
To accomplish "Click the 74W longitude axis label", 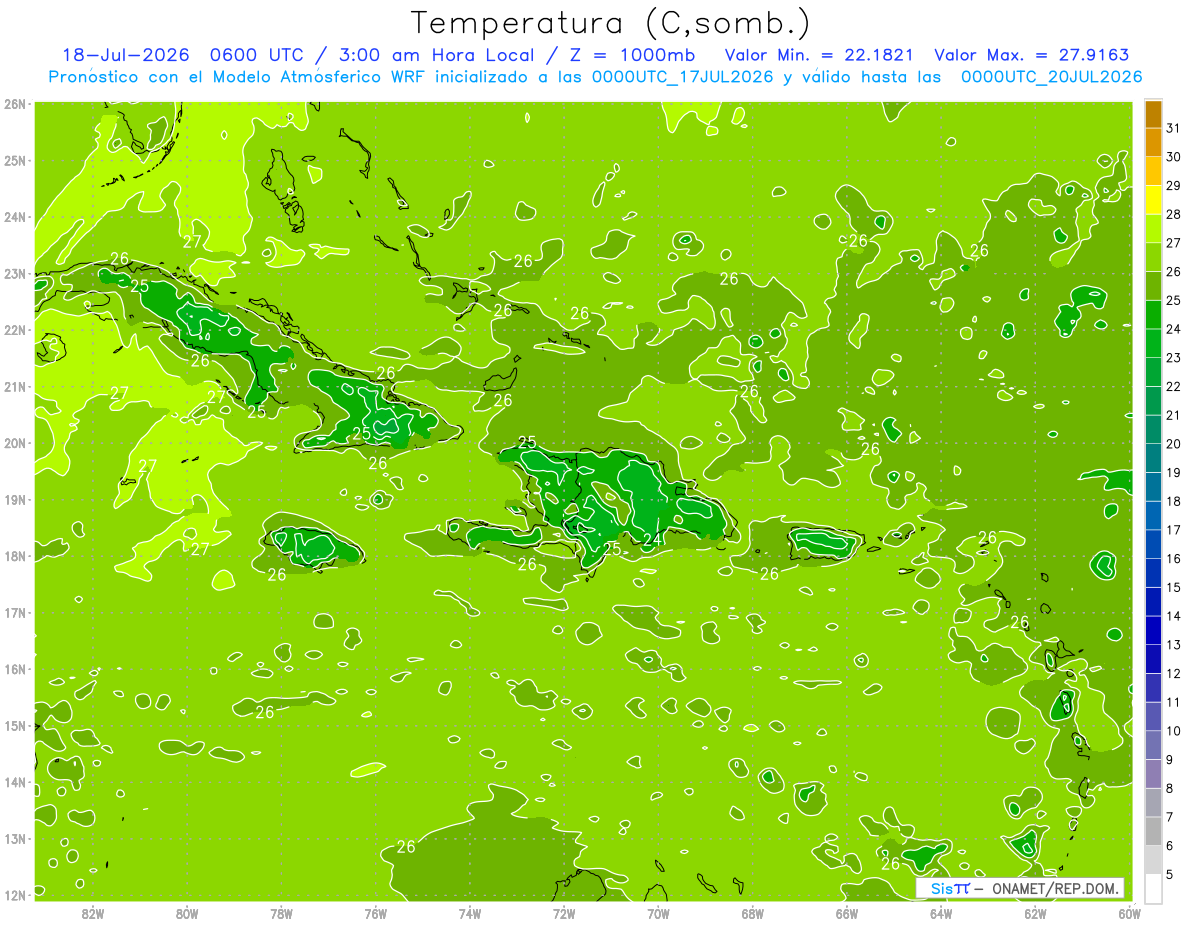I will coord(469,913).
